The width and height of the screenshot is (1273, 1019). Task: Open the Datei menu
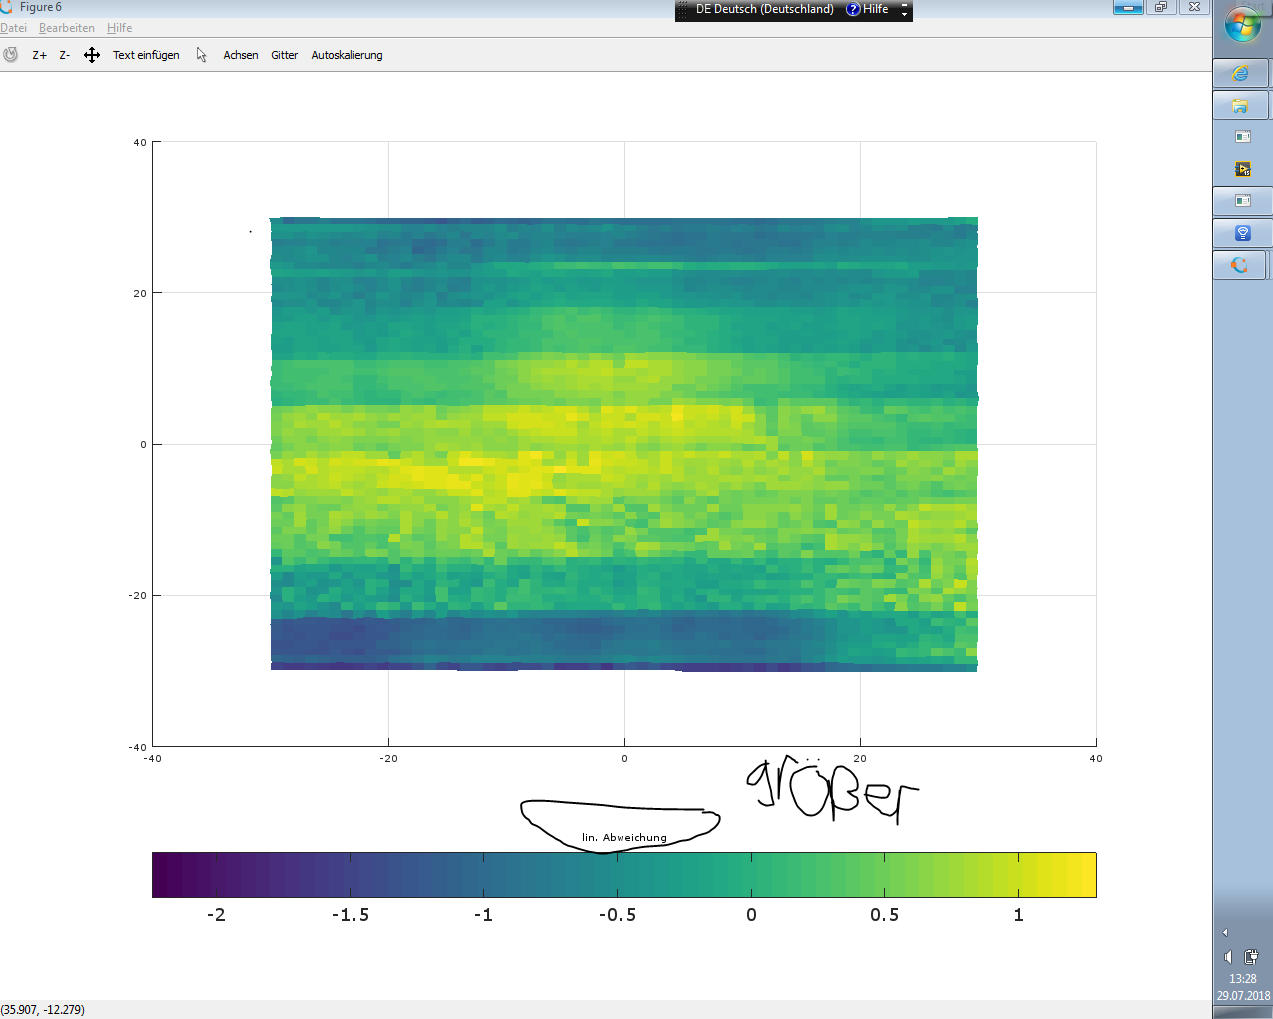click(14, 28)
